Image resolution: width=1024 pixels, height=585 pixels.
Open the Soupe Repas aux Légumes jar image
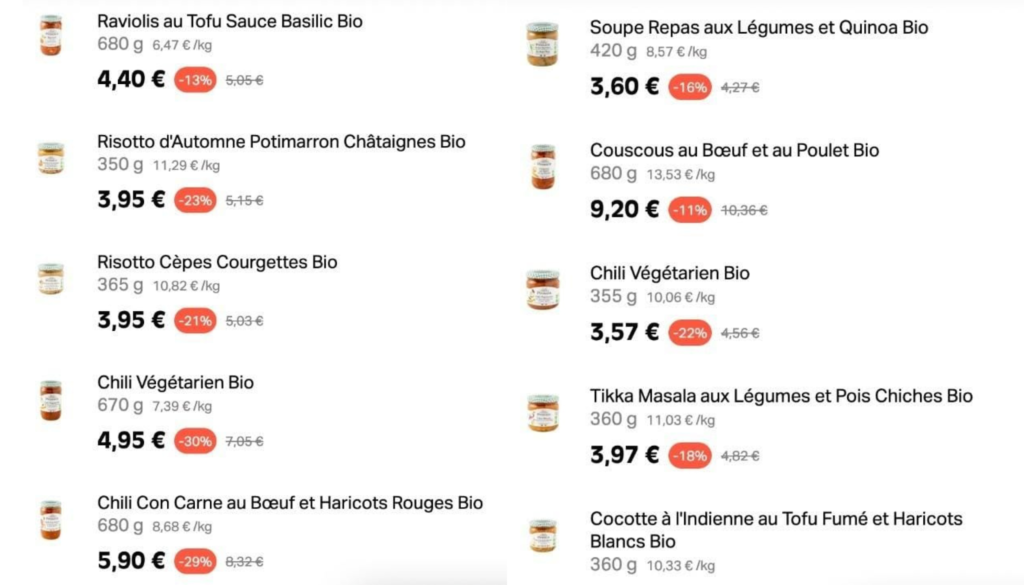coord(543,44)
